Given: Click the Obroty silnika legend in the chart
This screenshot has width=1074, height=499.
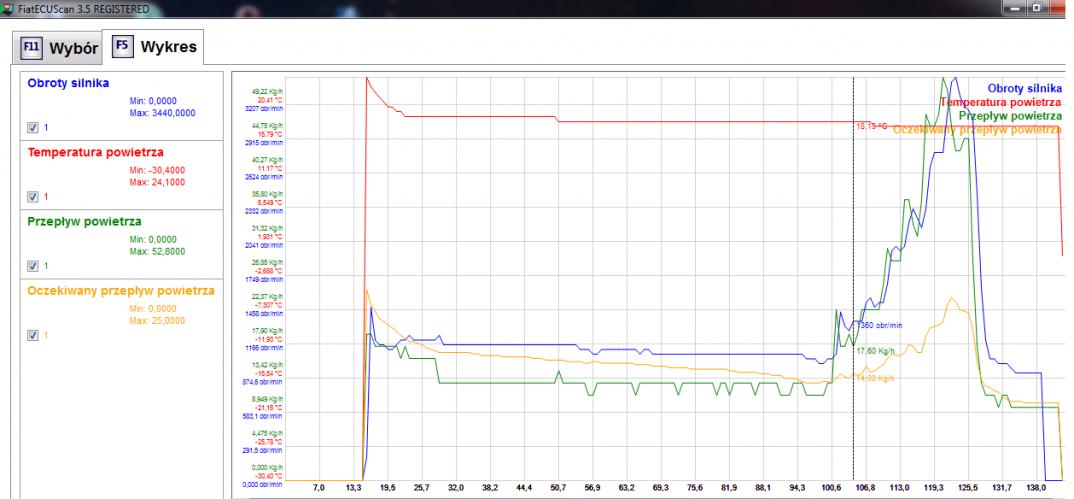Looking at the screenshot, I should point(1025,88).
